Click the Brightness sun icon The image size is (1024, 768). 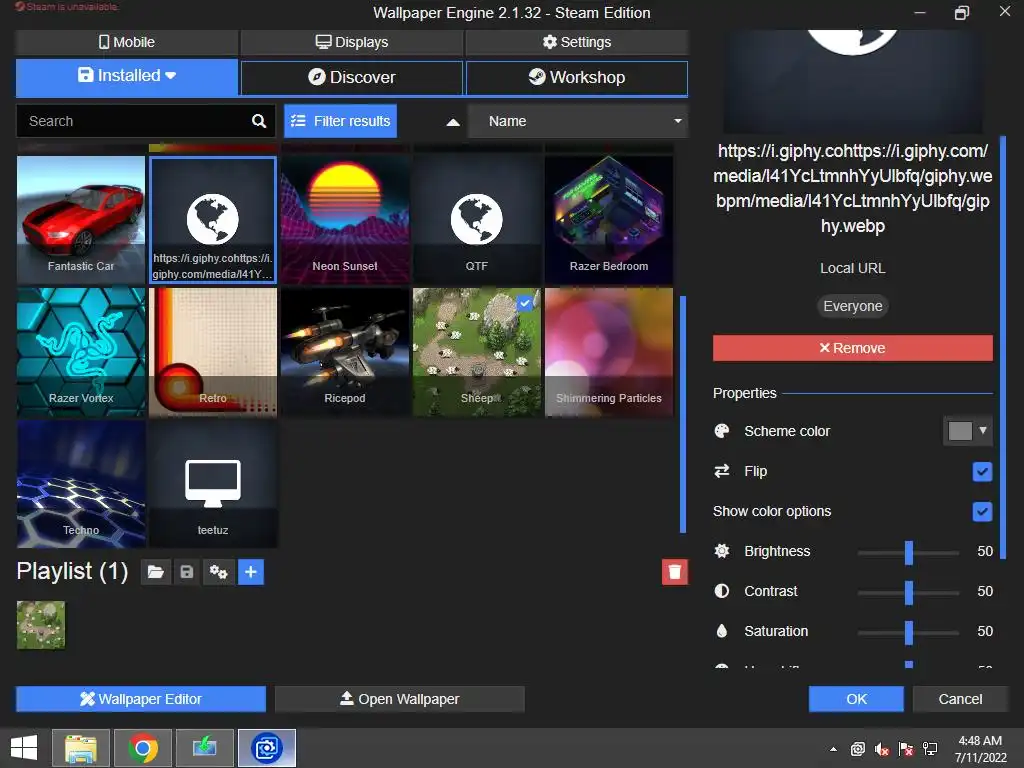click(722, 551)
